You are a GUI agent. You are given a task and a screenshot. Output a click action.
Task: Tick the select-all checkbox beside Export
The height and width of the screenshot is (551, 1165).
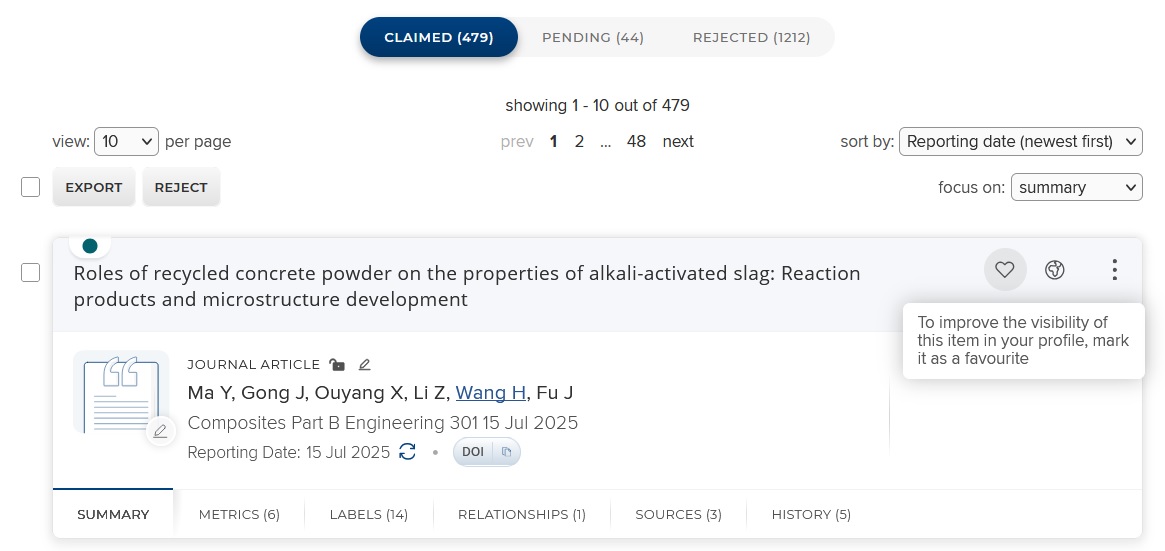[30, 187]
